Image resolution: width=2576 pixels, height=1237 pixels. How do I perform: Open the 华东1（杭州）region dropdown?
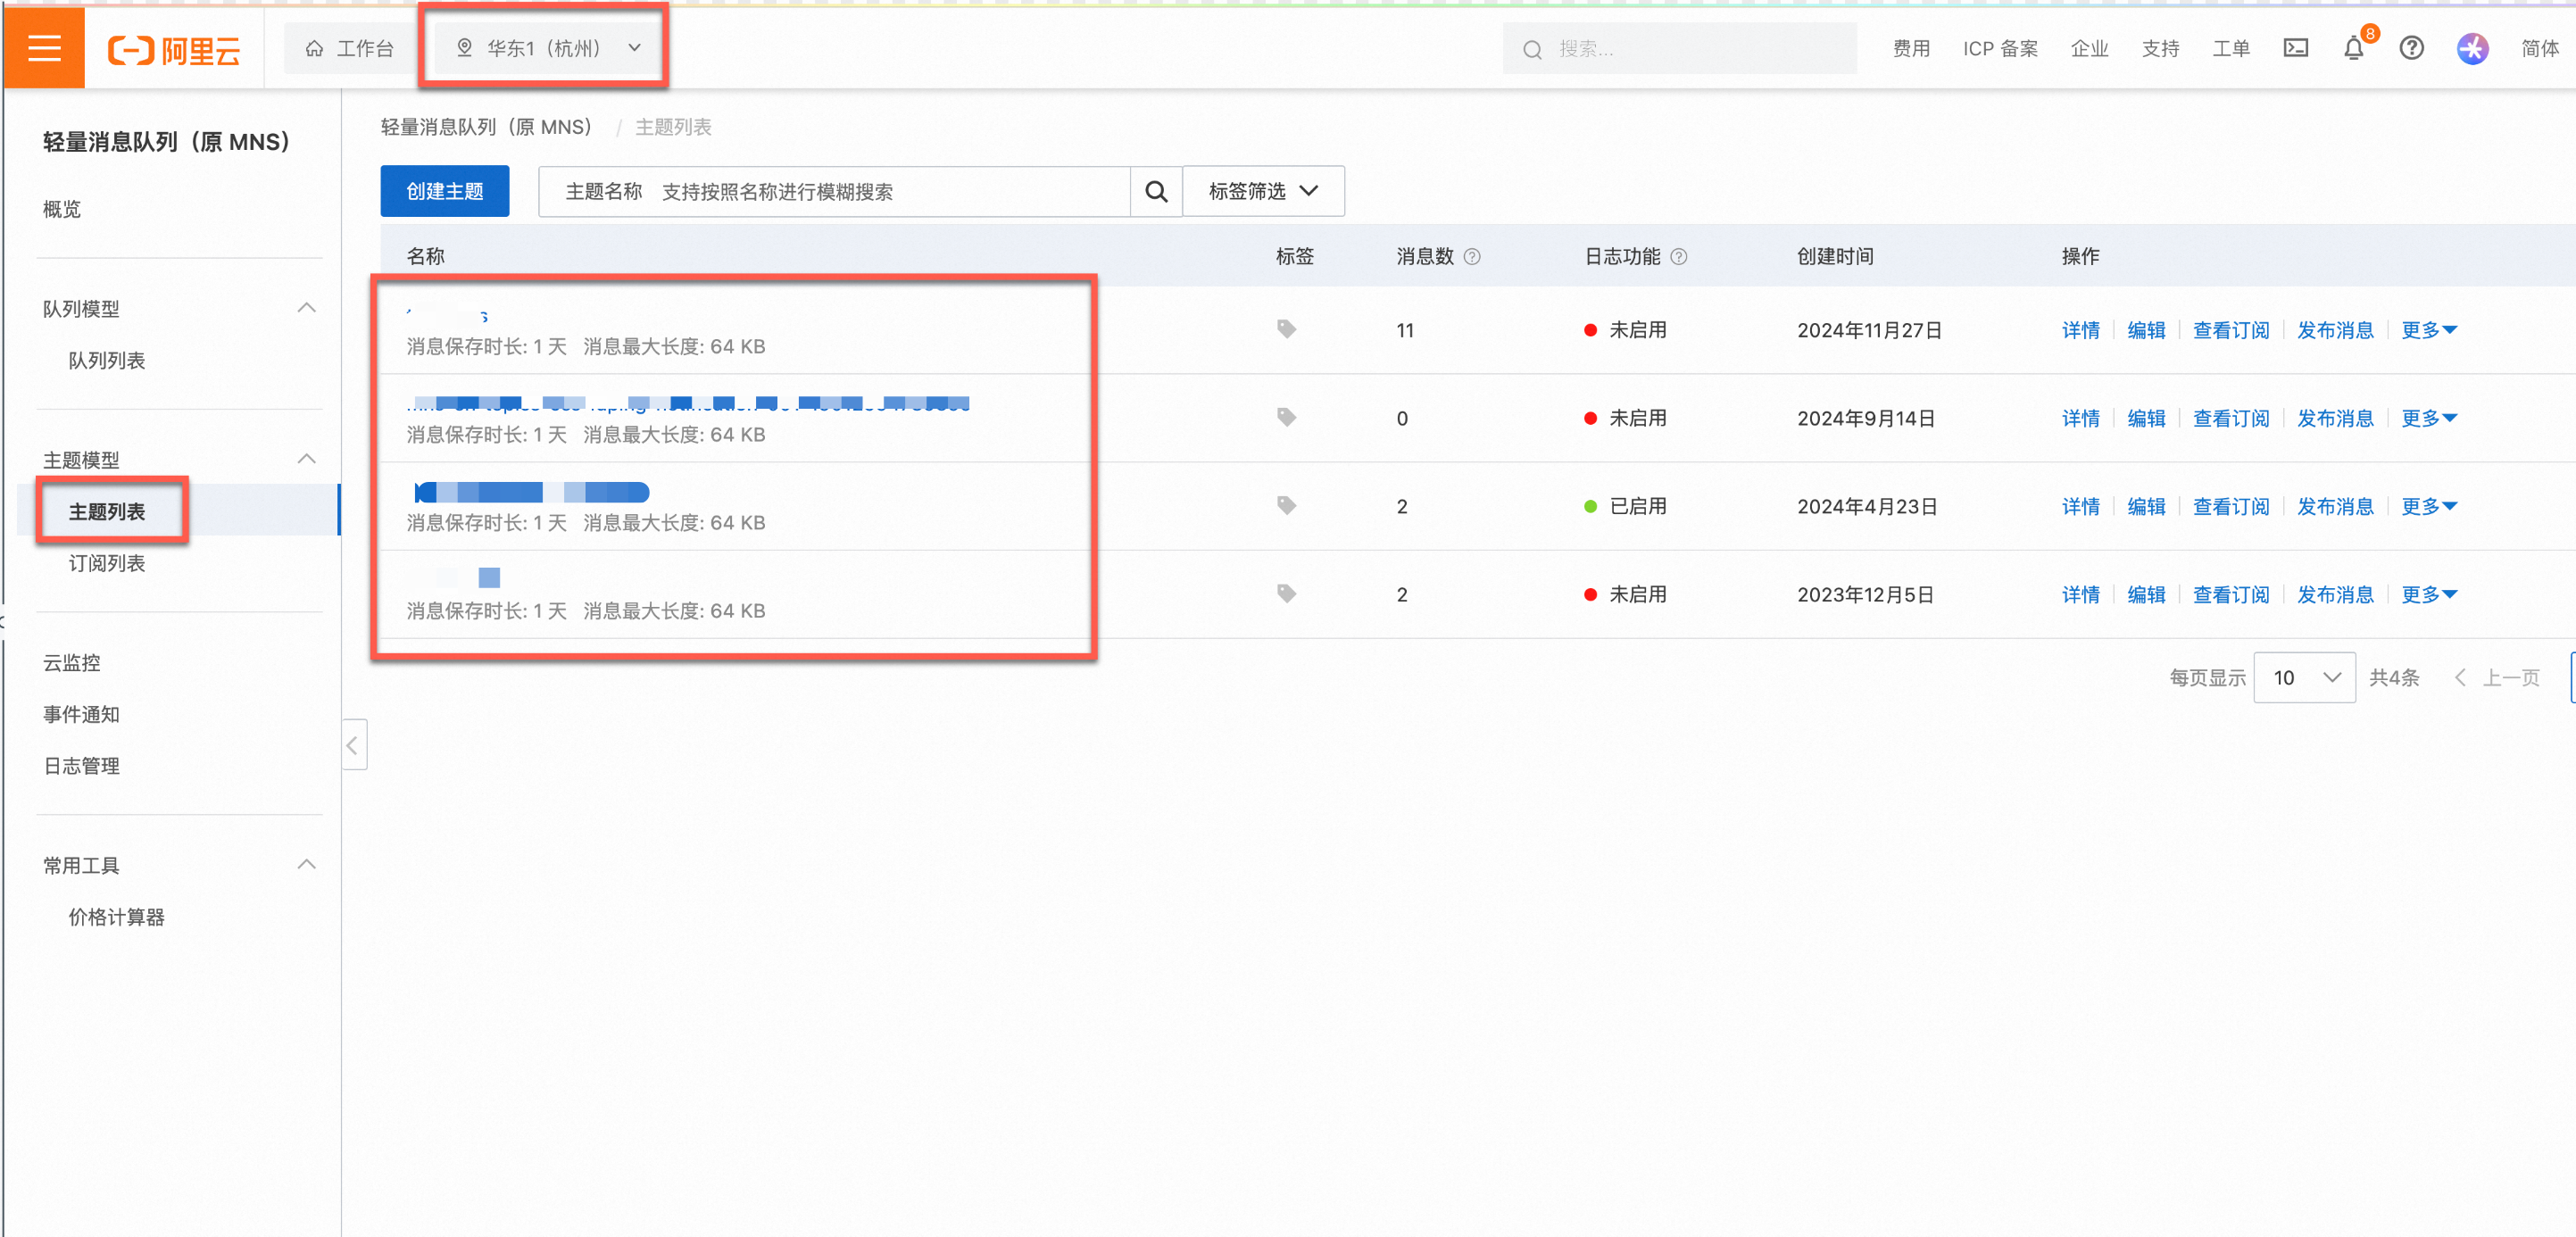(547, 48)
